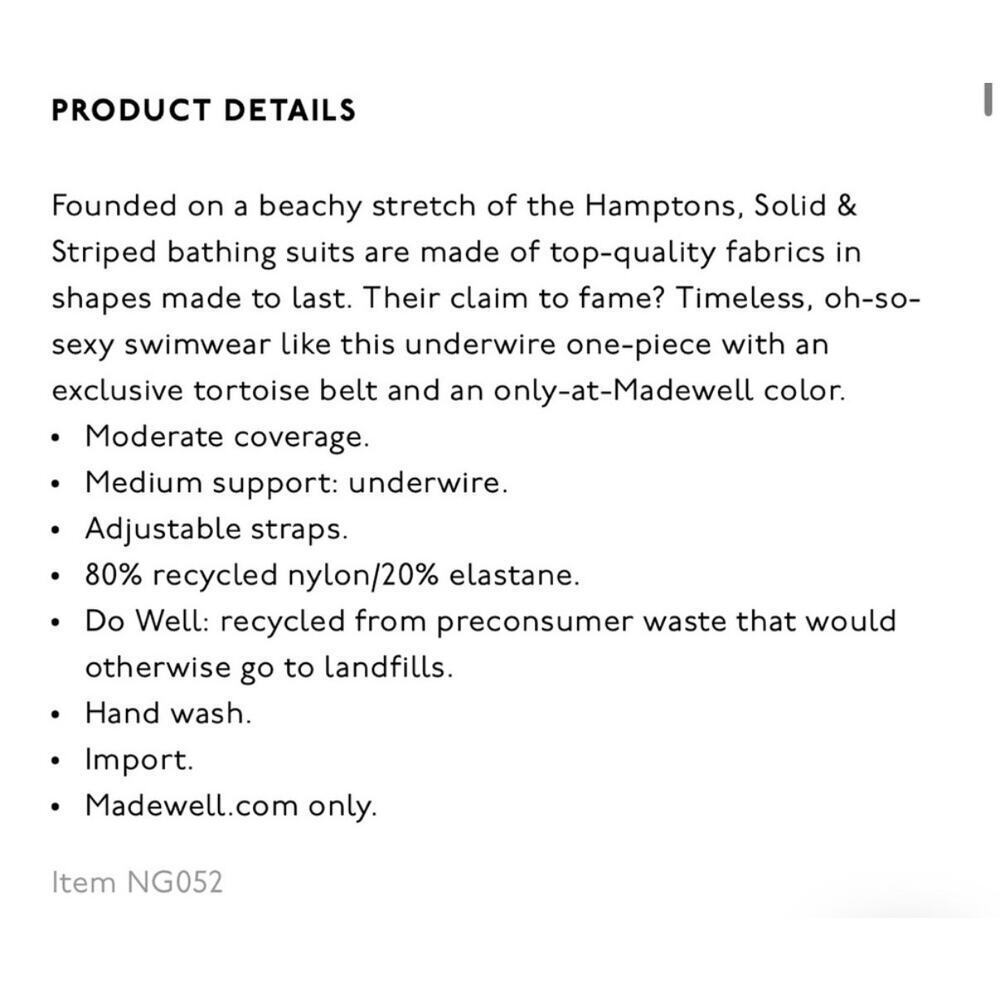Click the Adjustable straps bullet item
Screen dimensions: 1000x1000
pos(217,529)
